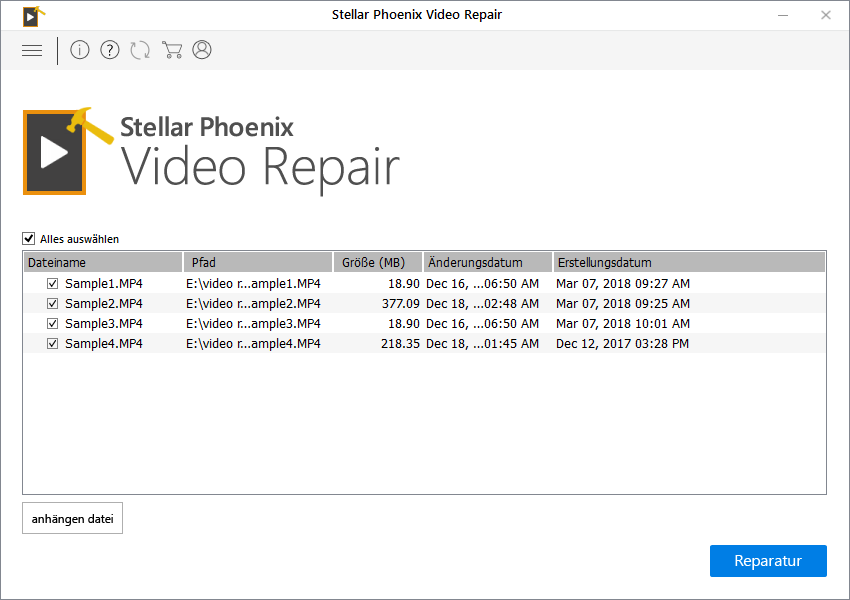
Task: Uncheck the Sample4.MP4 checkbox
Action: 53,344
